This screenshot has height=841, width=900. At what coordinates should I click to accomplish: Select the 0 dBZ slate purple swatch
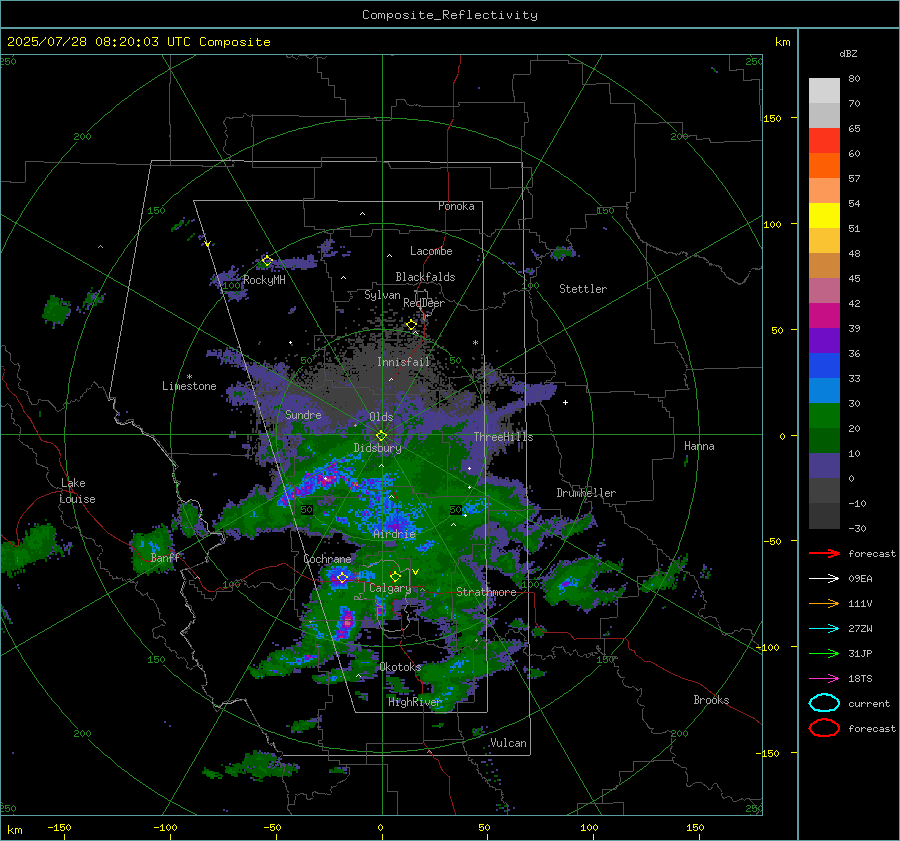[824, 465]
